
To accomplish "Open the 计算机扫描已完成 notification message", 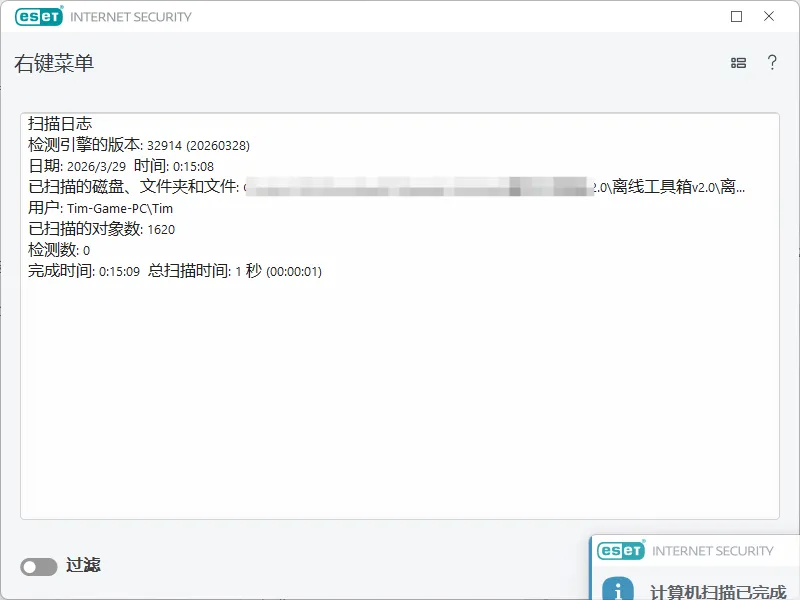I will tap(717, 592).
